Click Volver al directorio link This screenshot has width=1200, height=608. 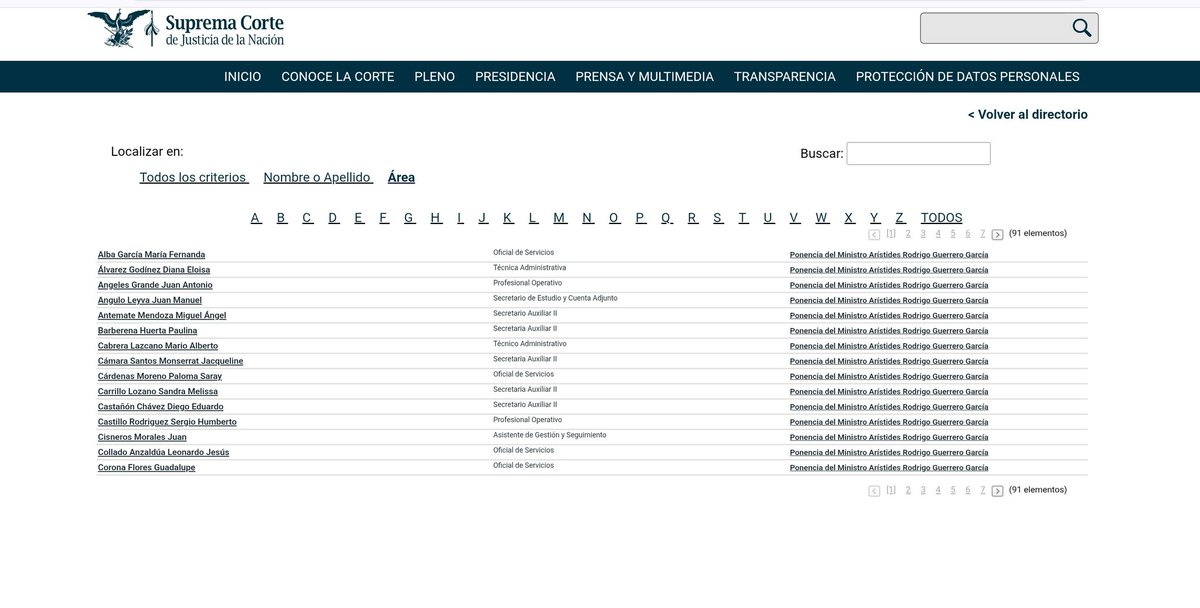pos(1028,115)
